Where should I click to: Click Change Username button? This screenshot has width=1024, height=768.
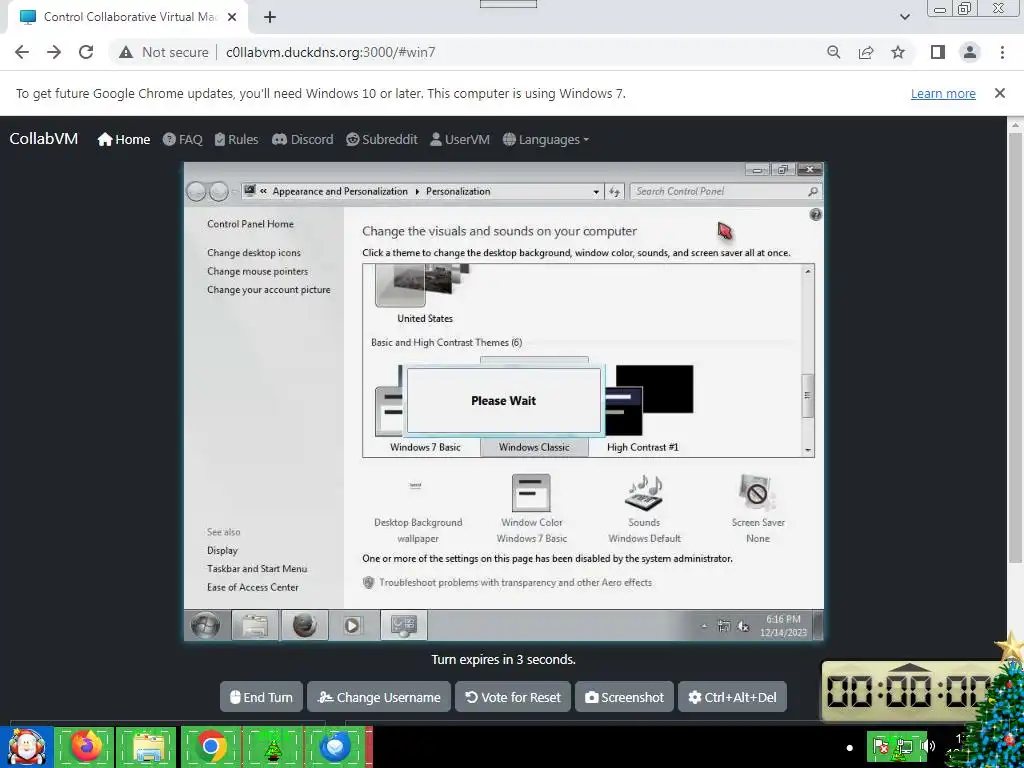[379, 697]
